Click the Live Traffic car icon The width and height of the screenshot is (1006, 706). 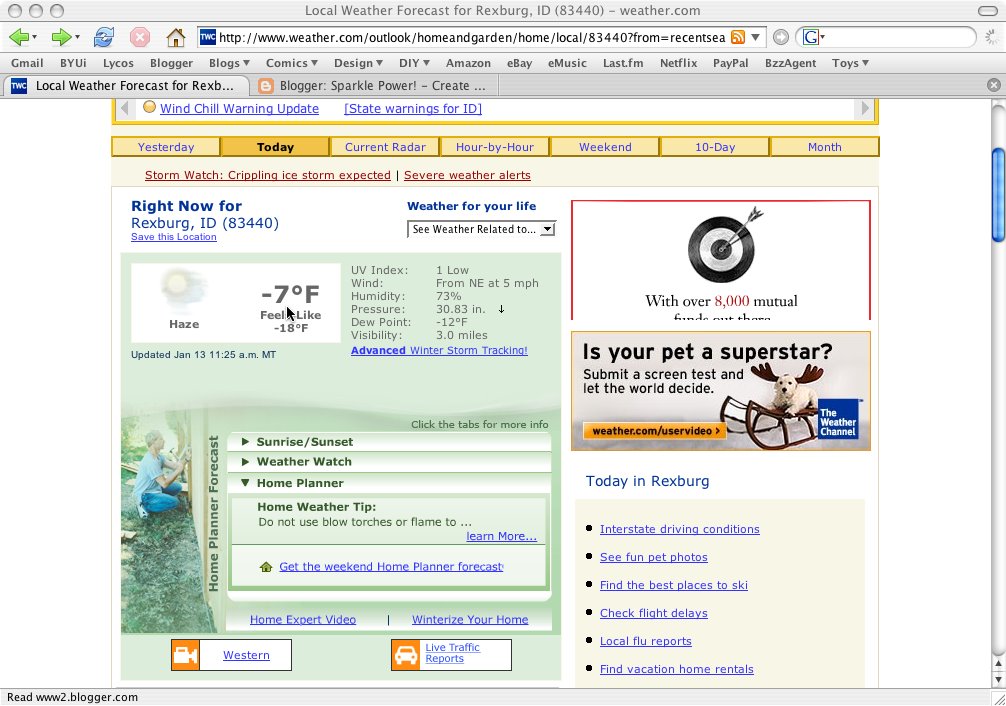point(406,655)
